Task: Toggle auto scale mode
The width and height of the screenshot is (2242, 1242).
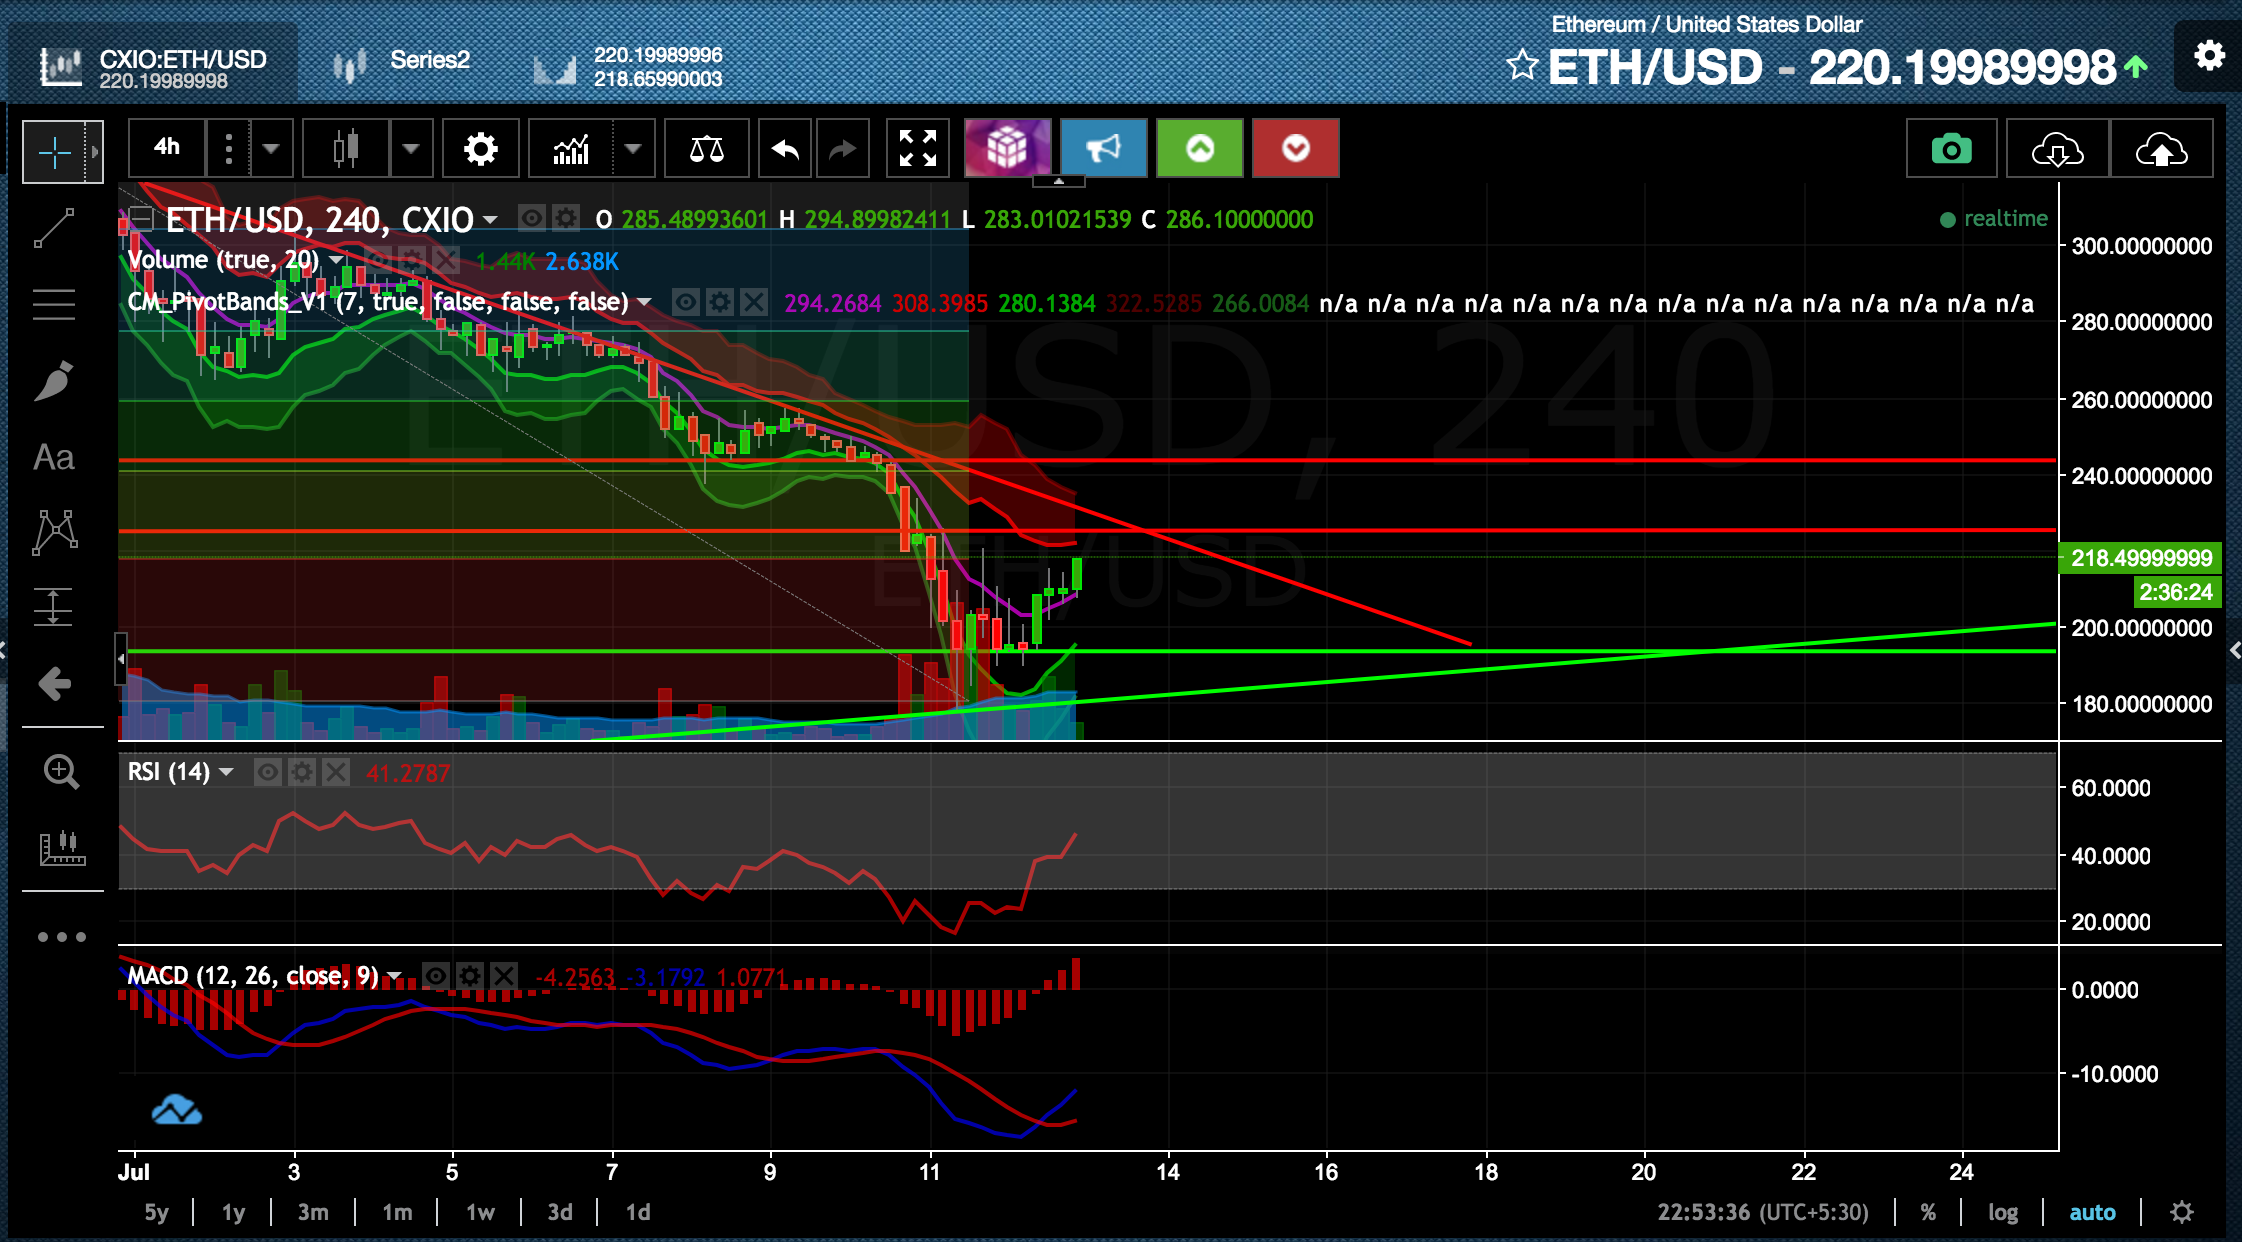Action: tap(2092, 1213)
